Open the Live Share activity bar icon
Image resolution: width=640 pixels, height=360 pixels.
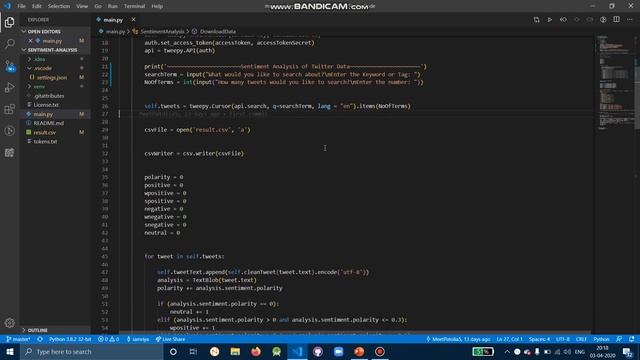tap(9, 131)
